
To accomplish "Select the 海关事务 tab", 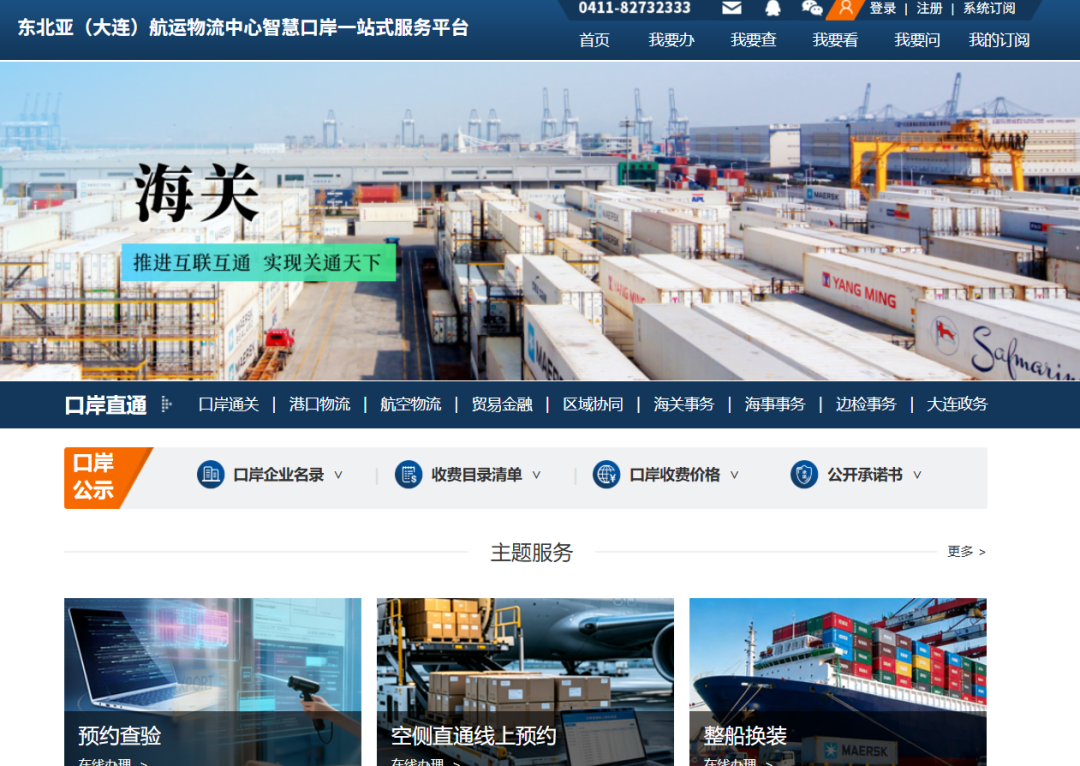I will (684, 404).
